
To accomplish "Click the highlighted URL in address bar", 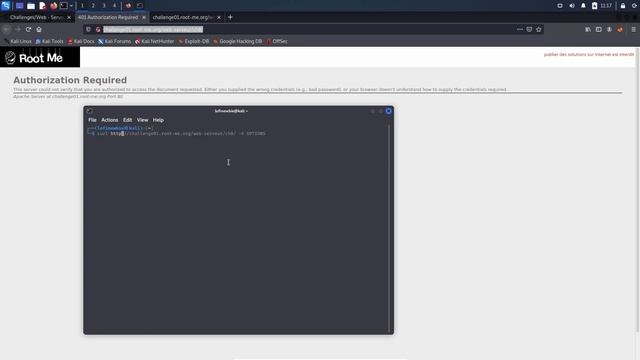I will coord(153,29).
